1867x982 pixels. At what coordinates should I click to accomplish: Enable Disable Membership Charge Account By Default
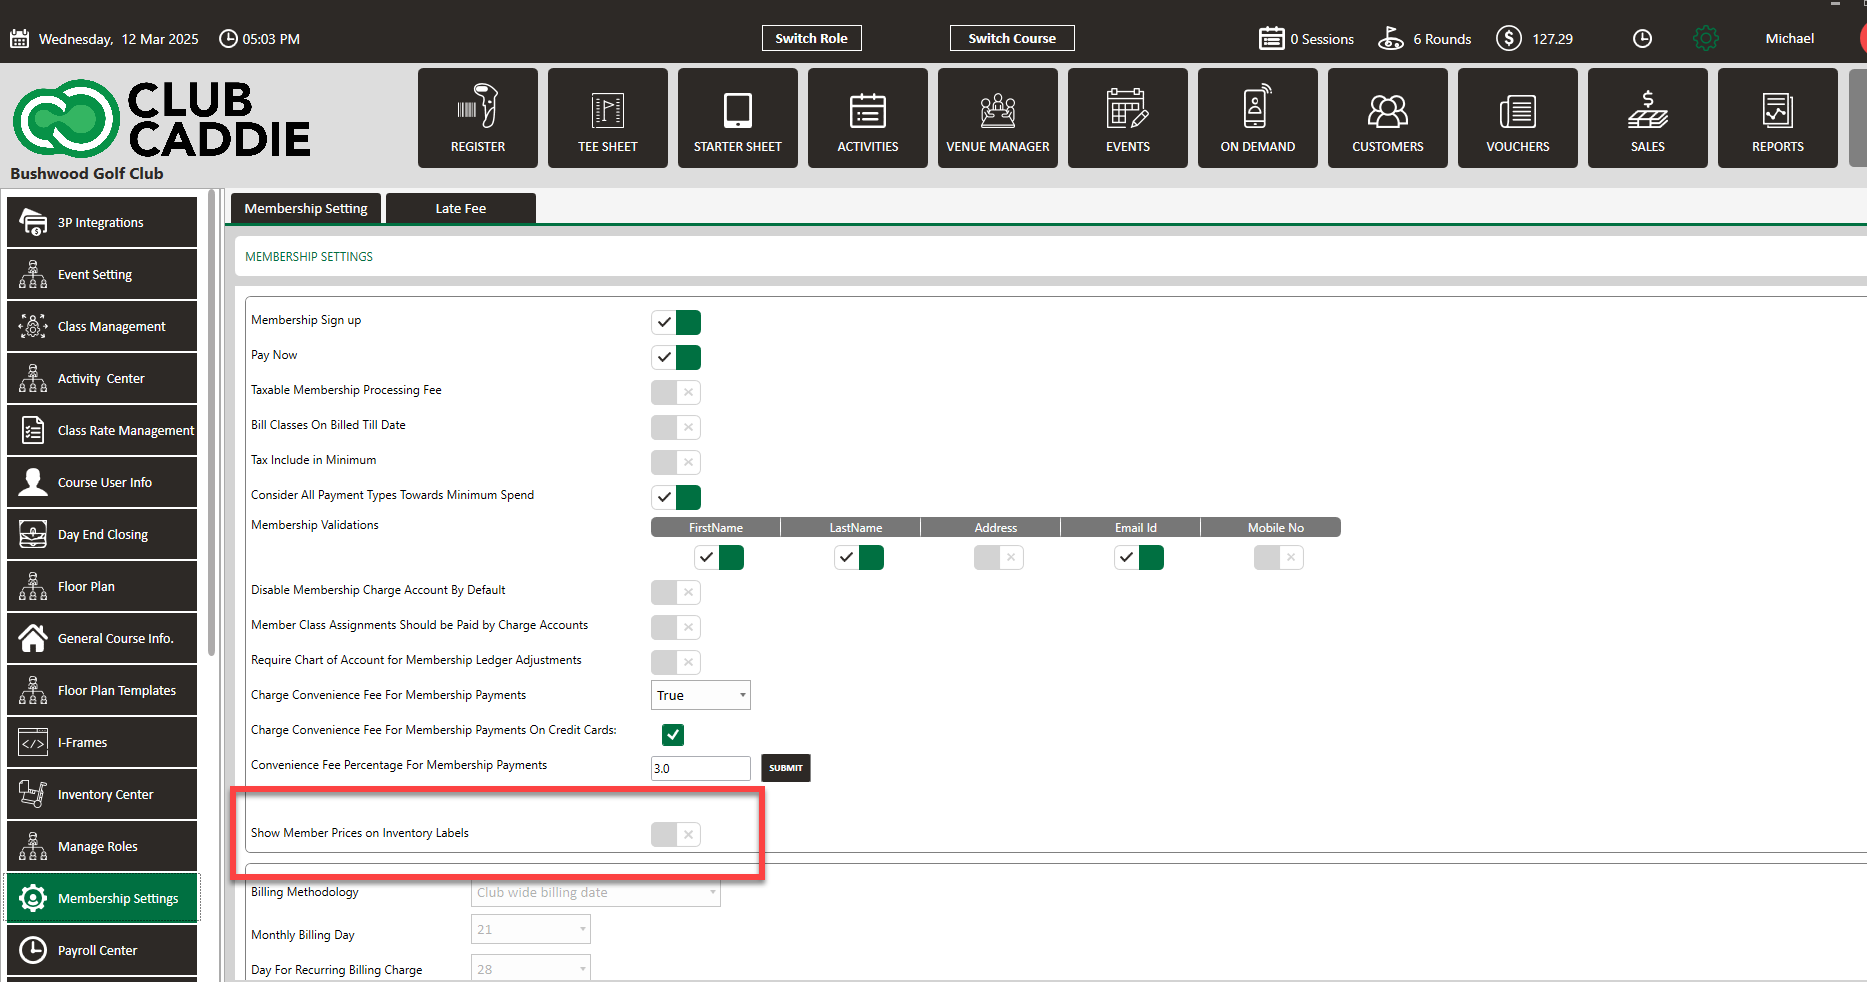coord(676,592)
